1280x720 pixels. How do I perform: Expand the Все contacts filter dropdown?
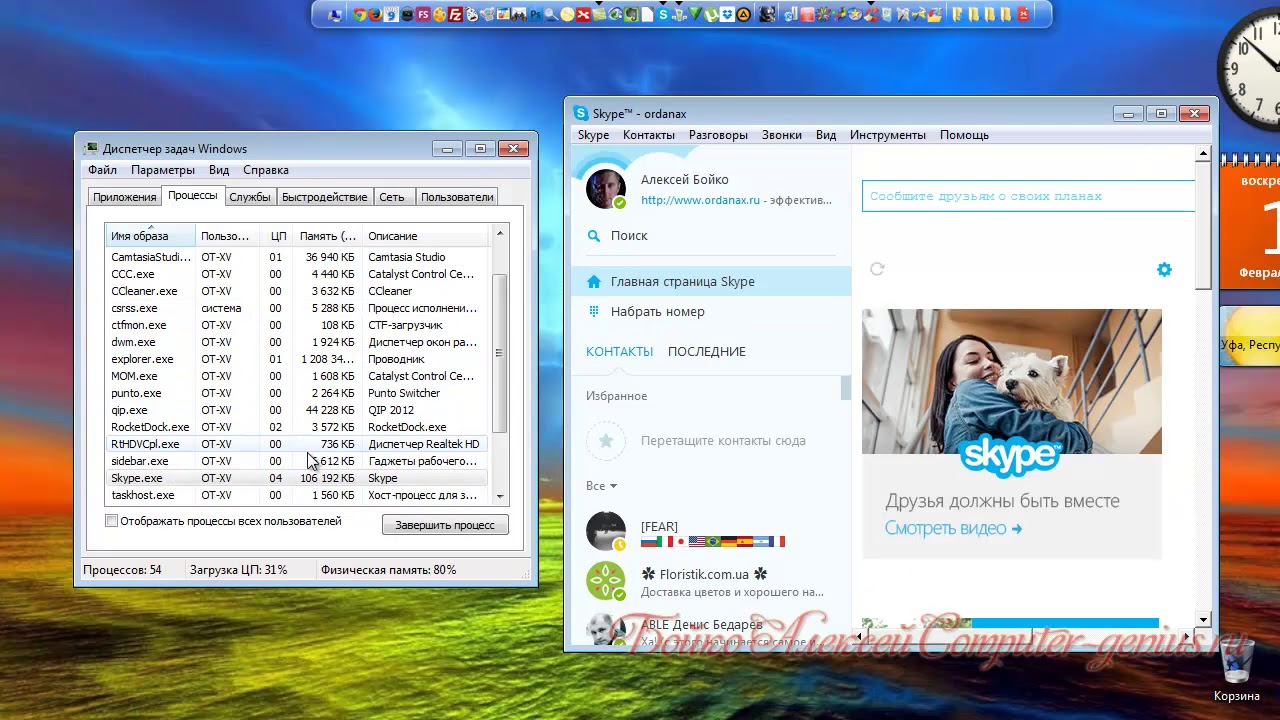click(601, 486)
